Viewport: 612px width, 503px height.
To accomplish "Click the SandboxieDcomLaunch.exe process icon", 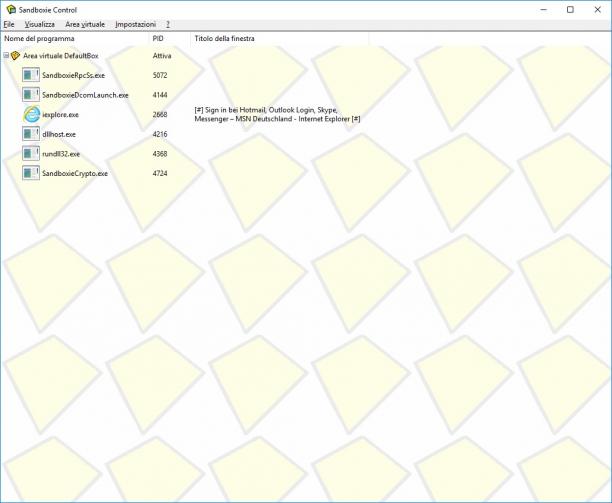I will click(x=31, y=94).
